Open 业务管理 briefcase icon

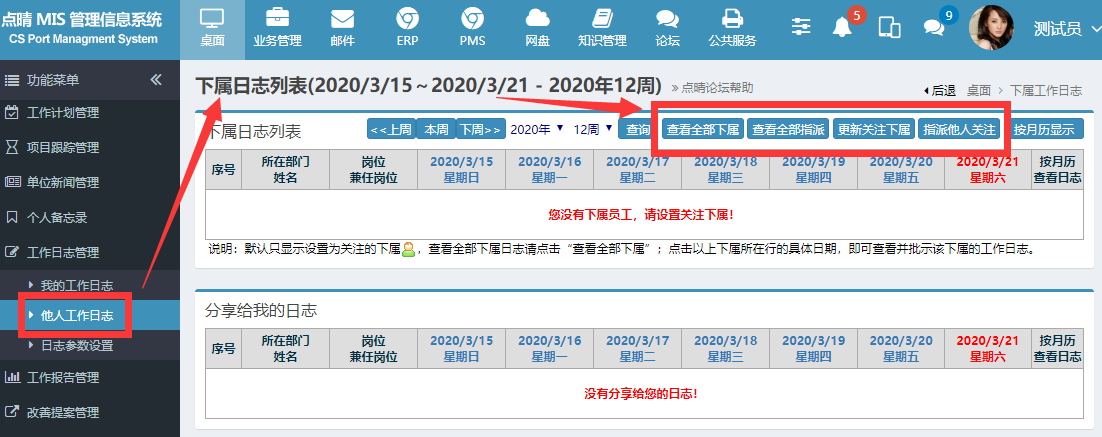click(277, 19)
